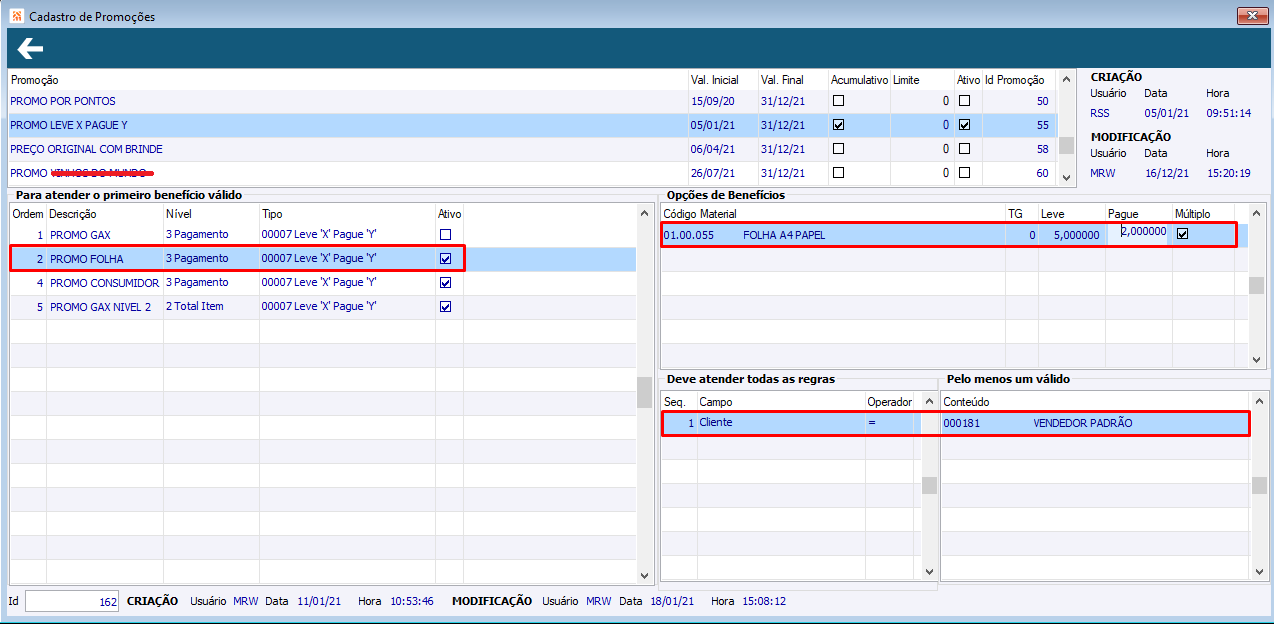Viewport: 1274px width, 624px height.
Task: Click the Tipo column header
Action: coord(272,214)
